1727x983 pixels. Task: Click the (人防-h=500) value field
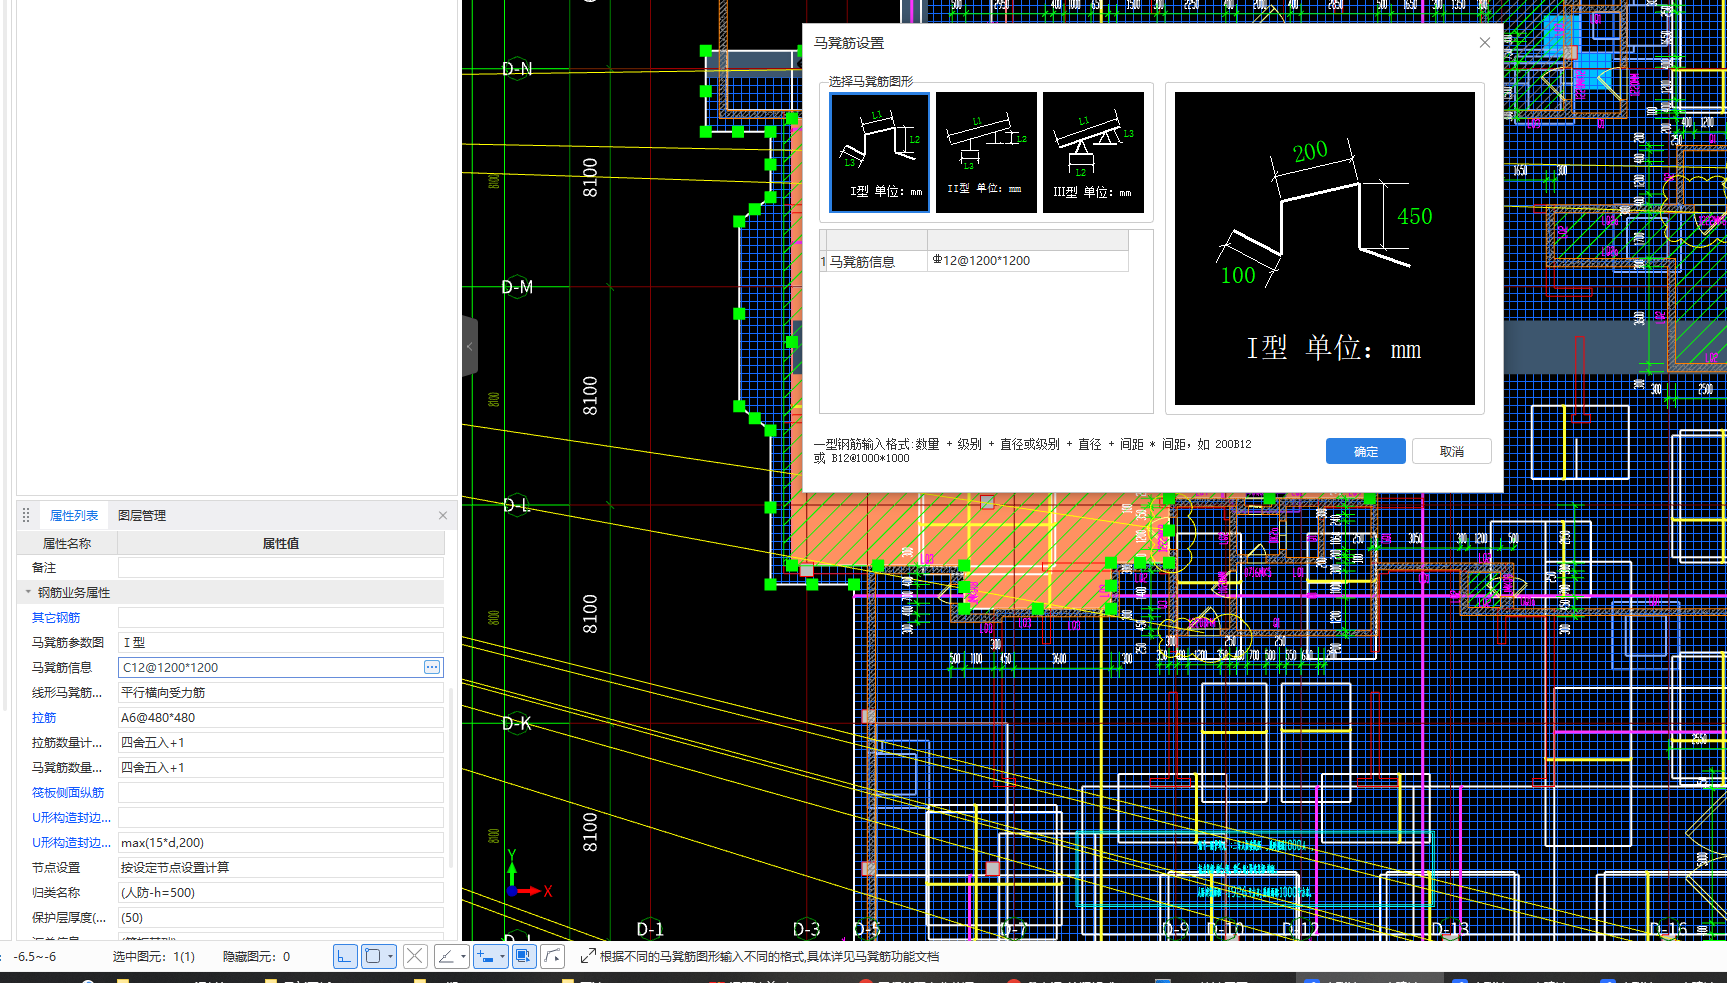click(281, 893)
